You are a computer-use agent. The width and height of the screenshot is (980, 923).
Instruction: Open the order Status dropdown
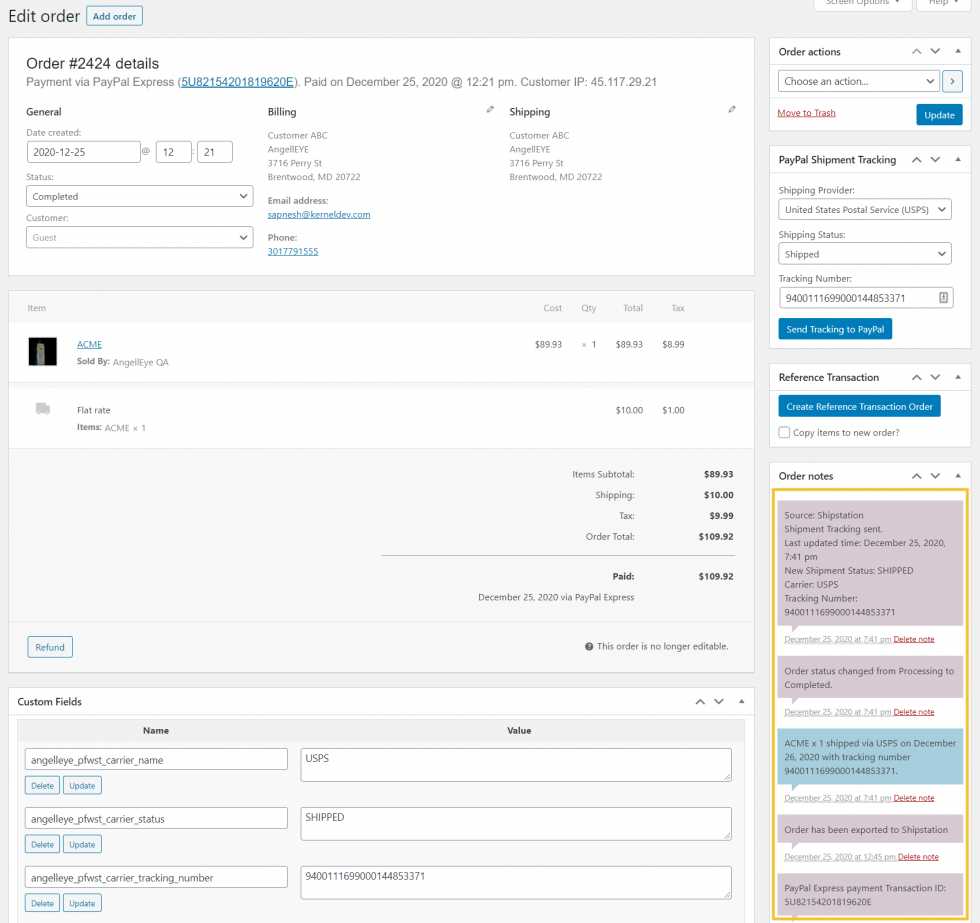click(x=139, y=196)
